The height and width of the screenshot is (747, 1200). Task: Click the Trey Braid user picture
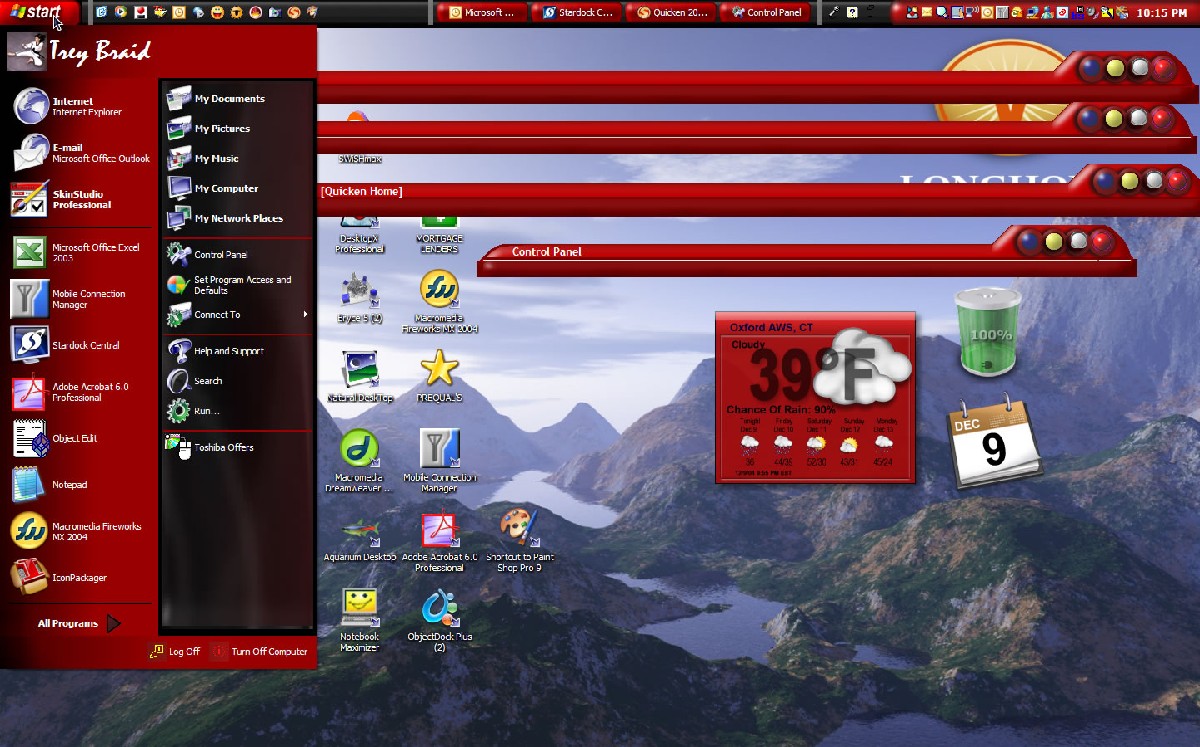coord(26,51)
